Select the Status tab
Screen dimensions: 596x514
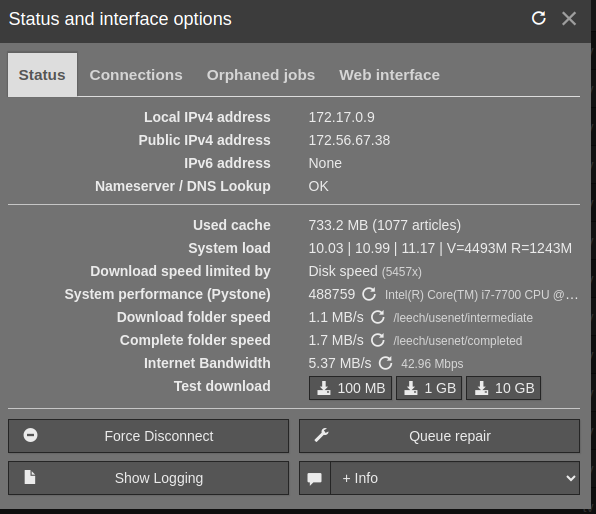click(42, 75)
